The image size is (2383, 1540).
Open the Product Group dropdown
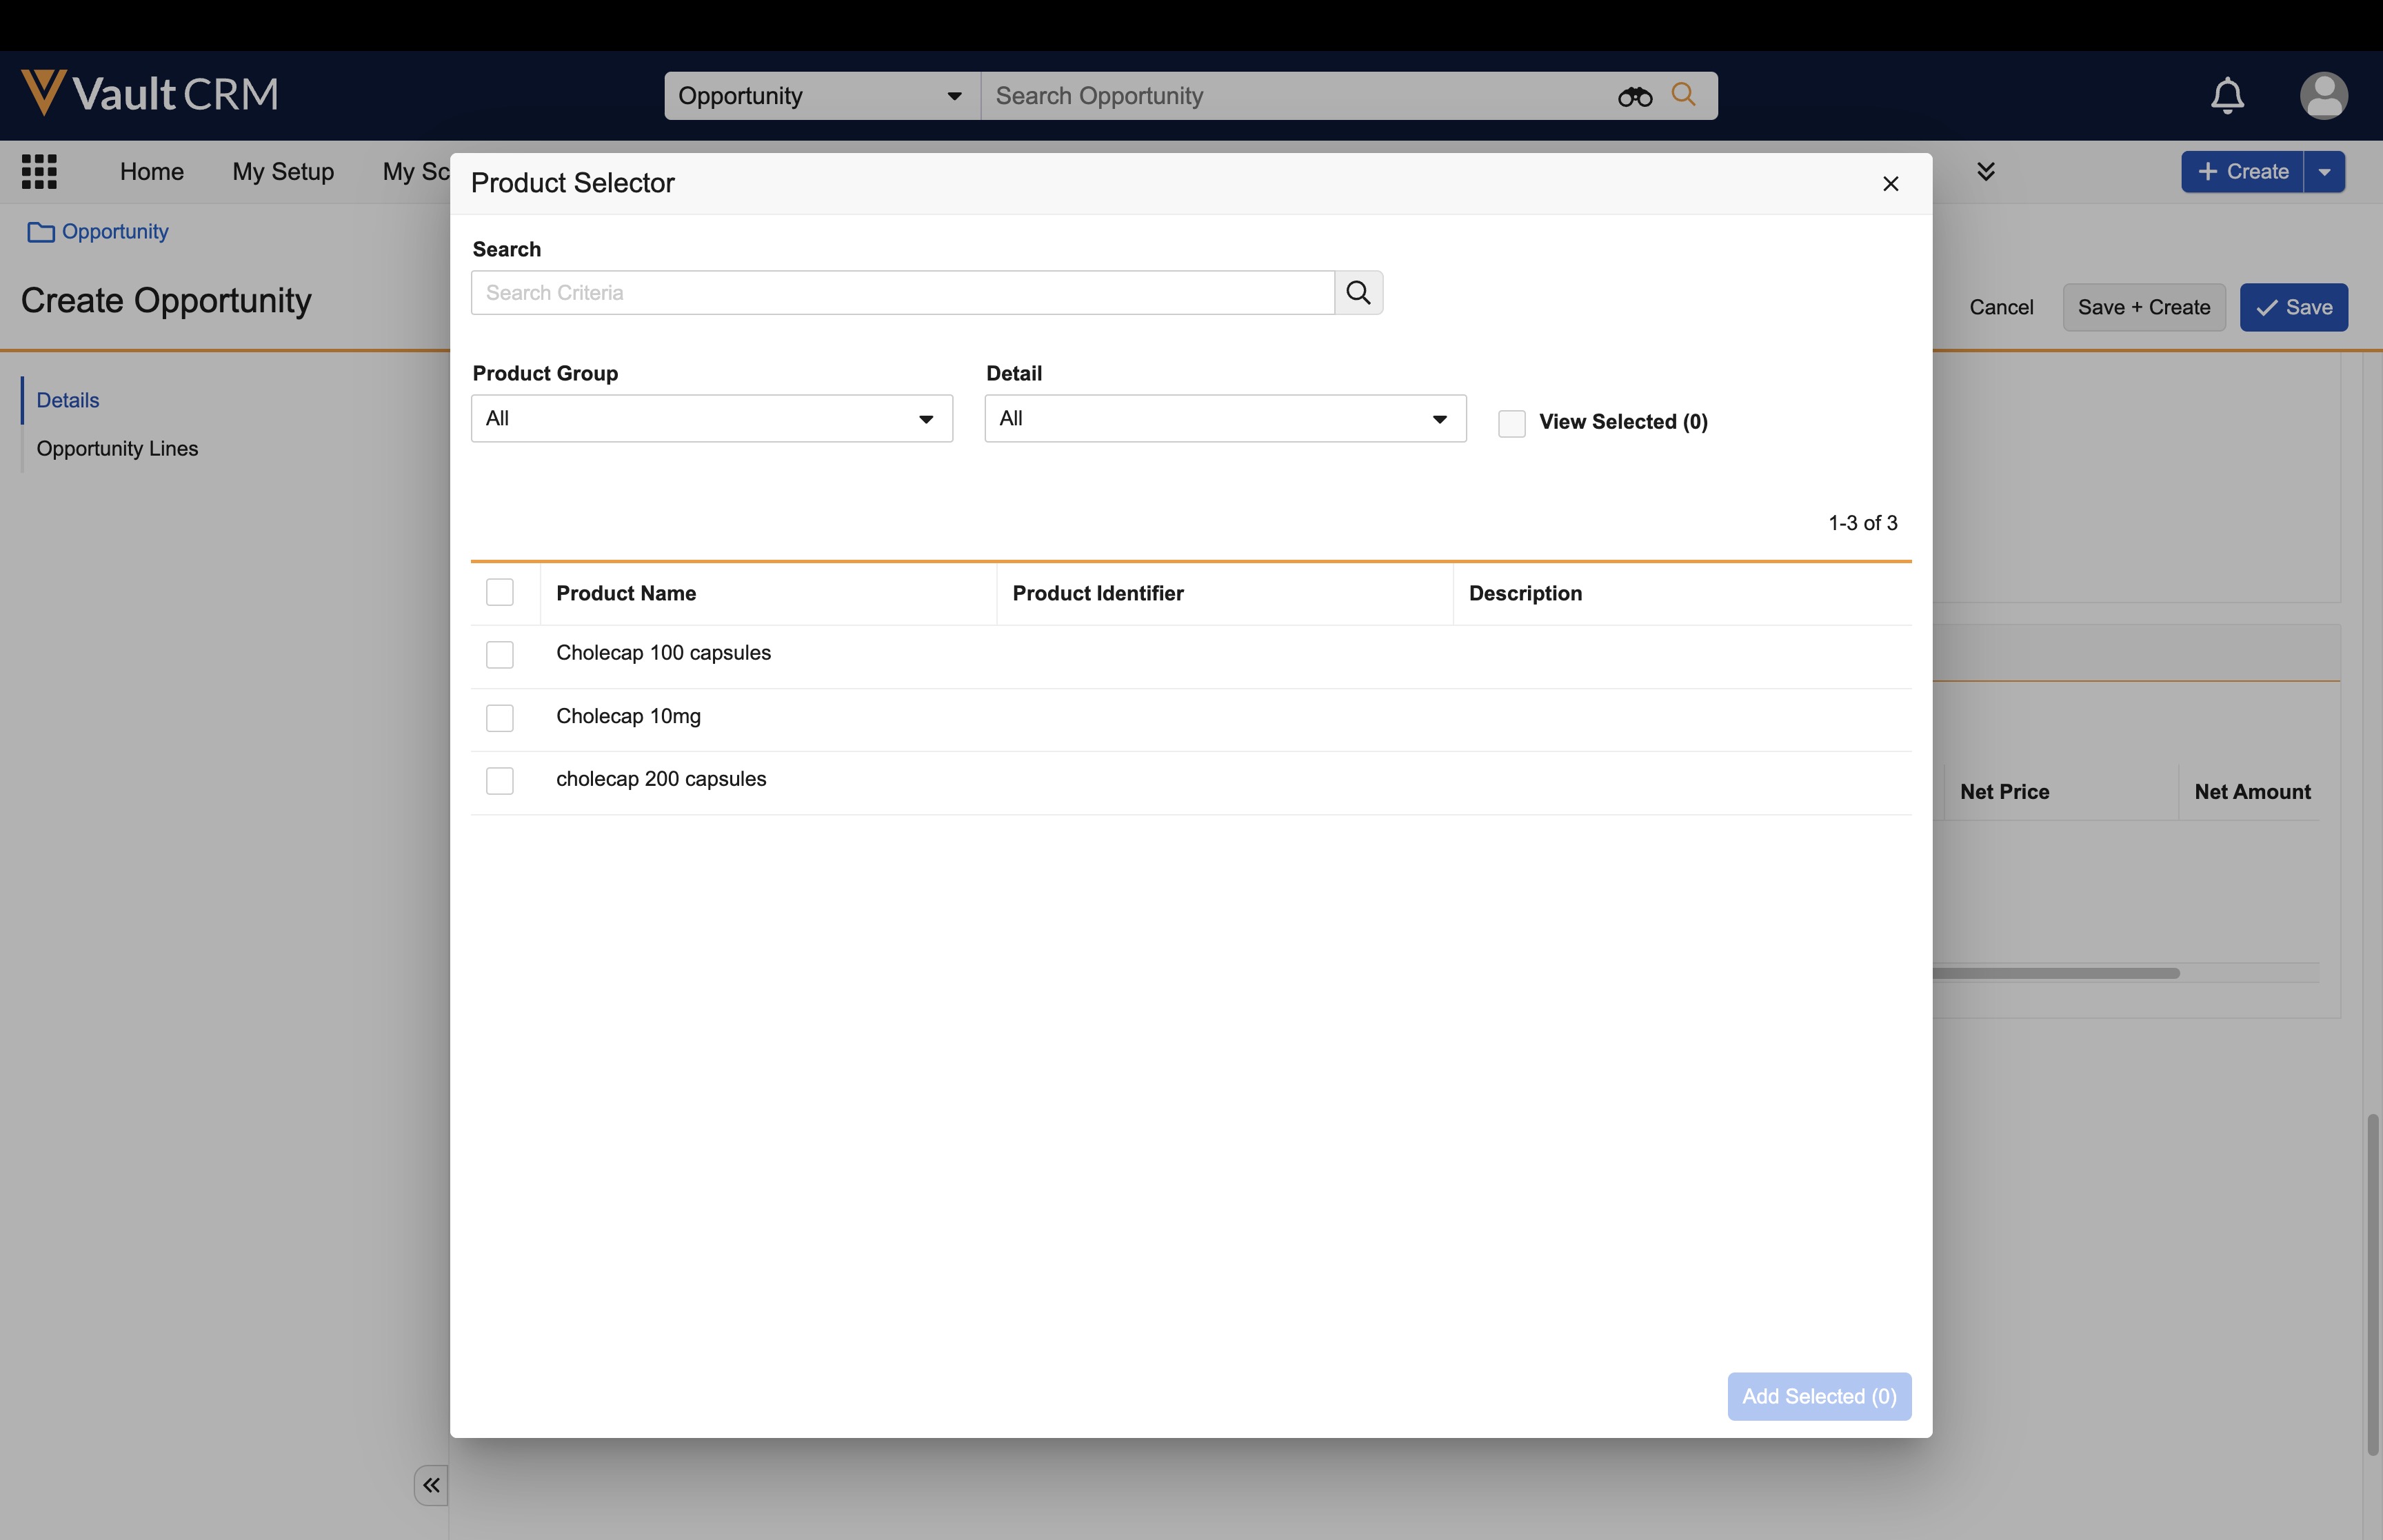(x=711, y=419)
